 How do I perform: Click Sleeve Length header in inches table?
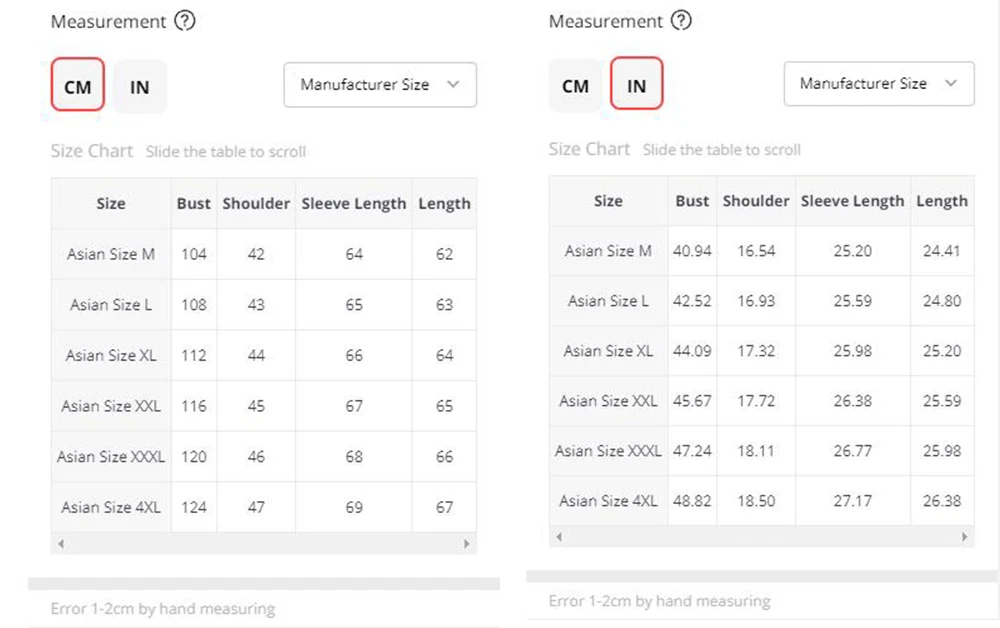click(852, 201)
